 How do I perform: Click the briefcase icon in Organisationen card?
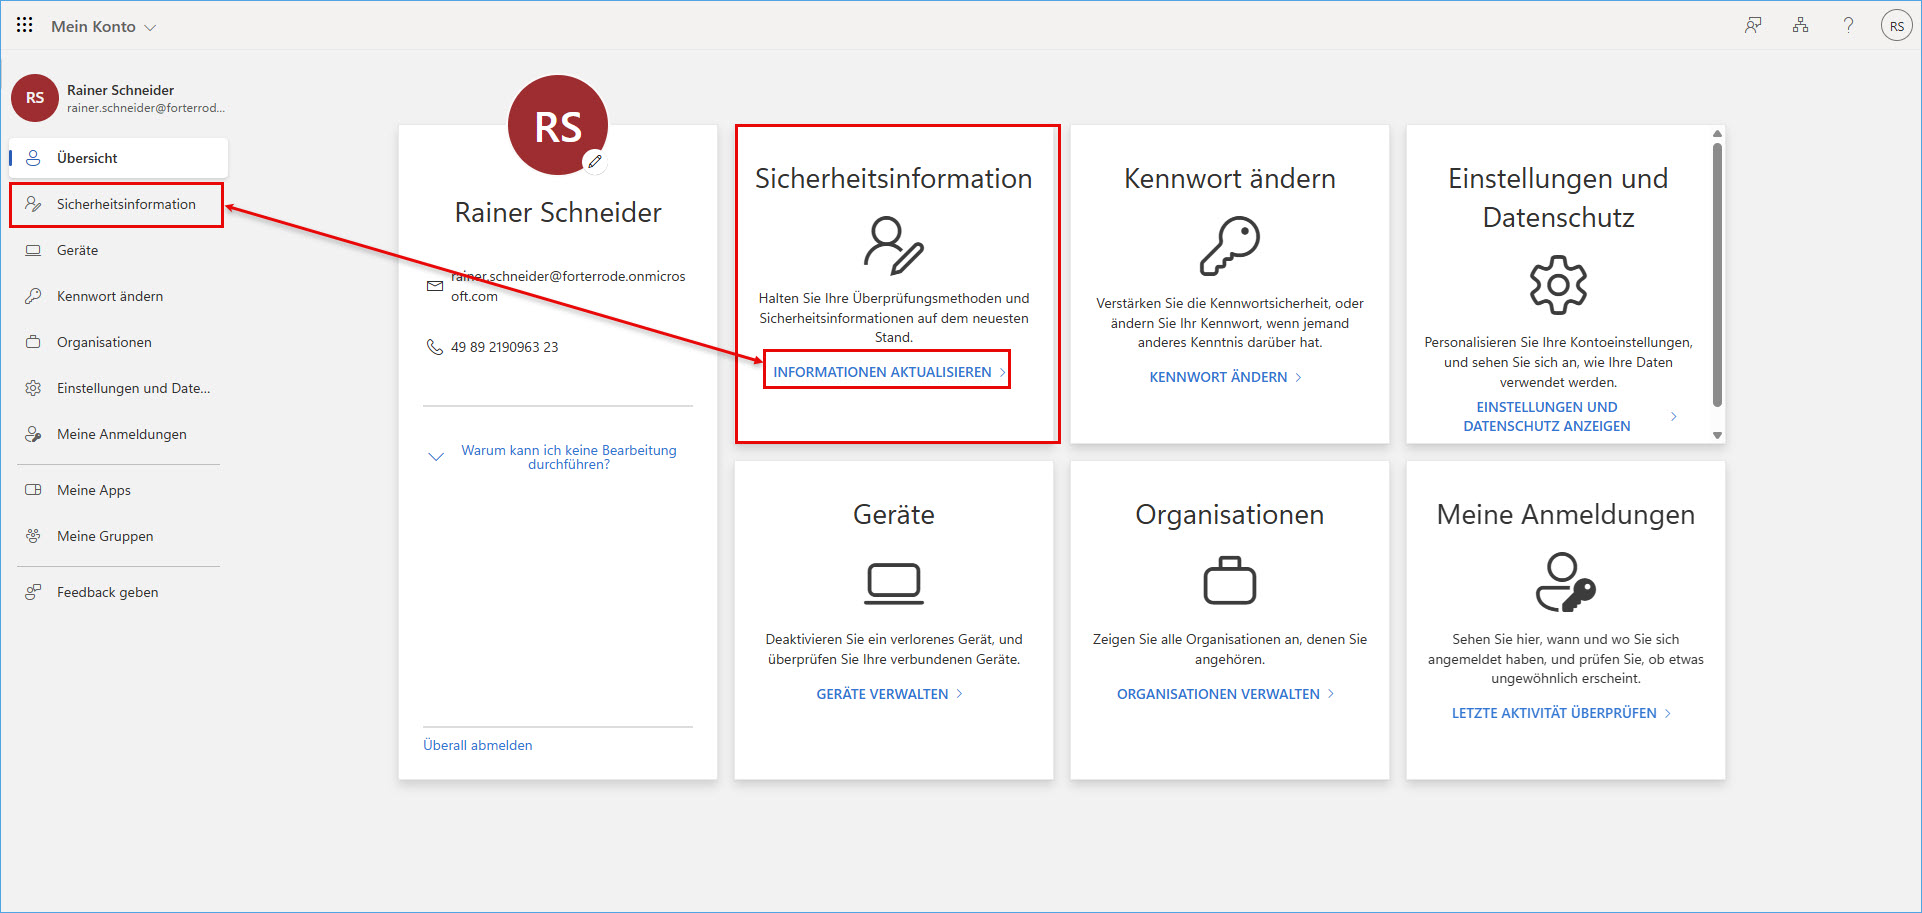coord(1230,580)
